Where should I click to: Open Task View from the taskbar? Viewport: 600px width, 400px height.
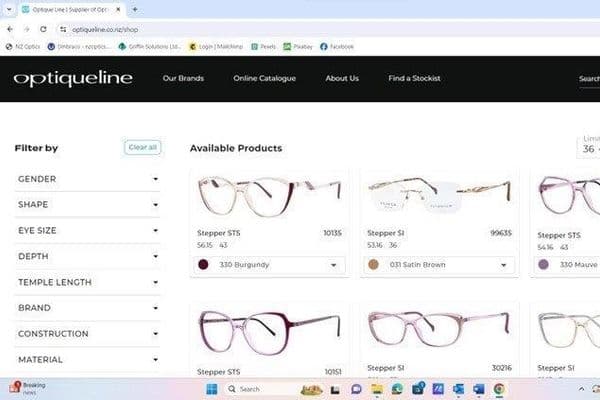click(x=335, y=390)
